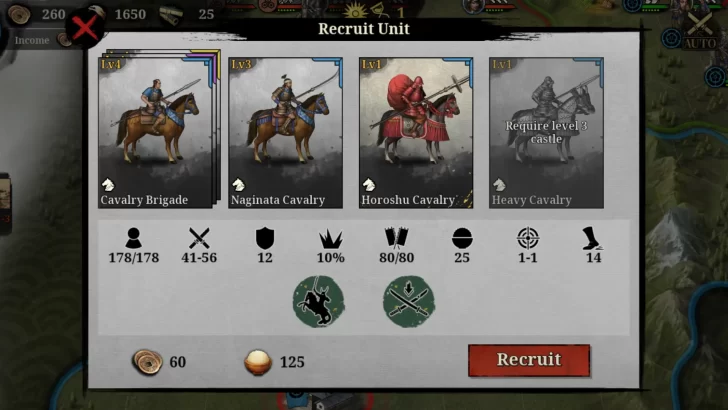Tap the helmet armor stat icon showing 25
This screenshot has width=728, height=410.
point(462,239)
